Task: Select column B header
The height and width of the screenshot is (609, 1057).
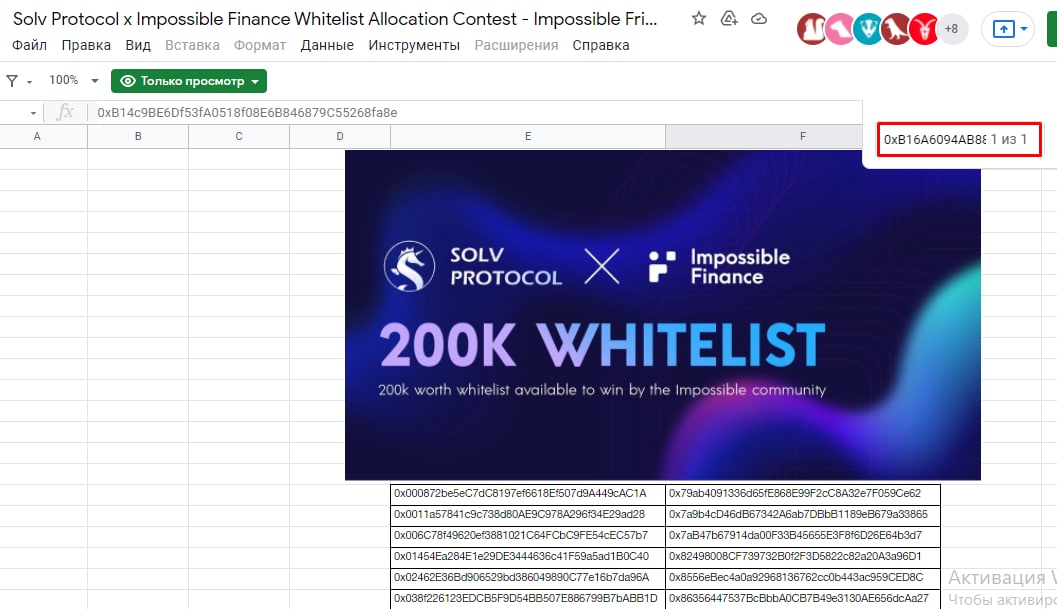Action: point(138,136)
